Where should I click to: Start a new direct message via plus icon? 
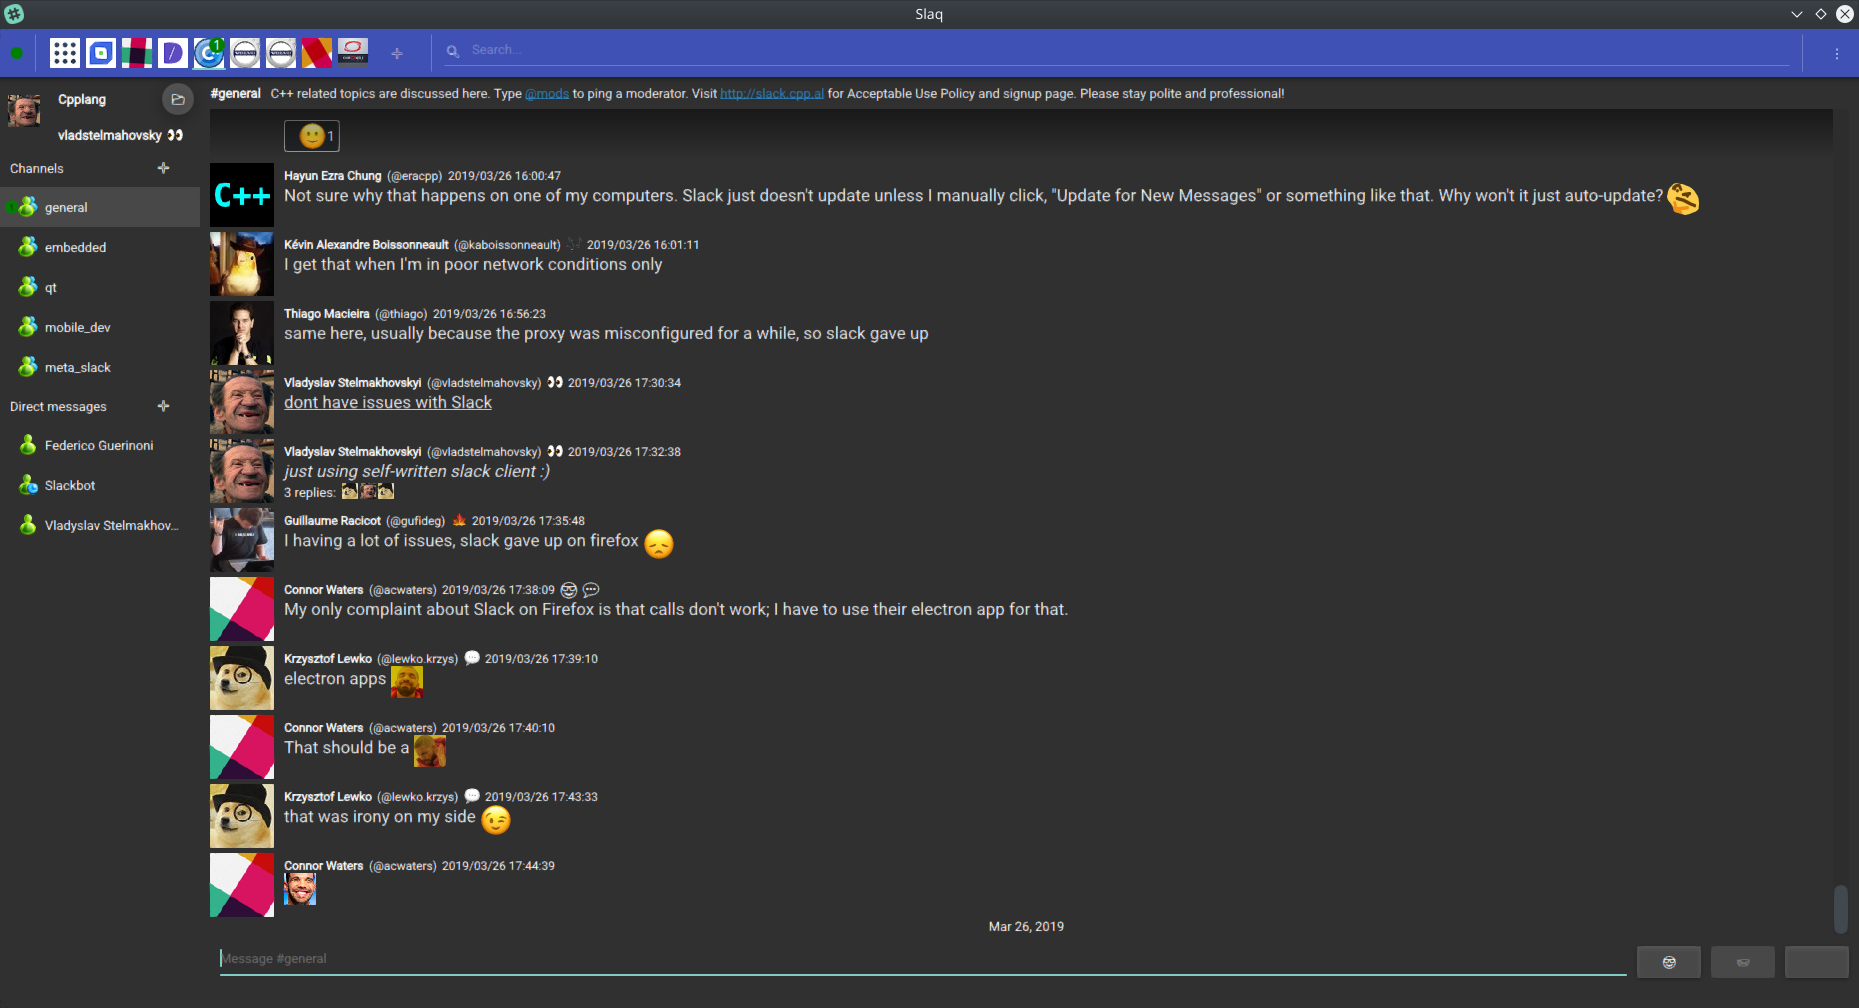163,406
